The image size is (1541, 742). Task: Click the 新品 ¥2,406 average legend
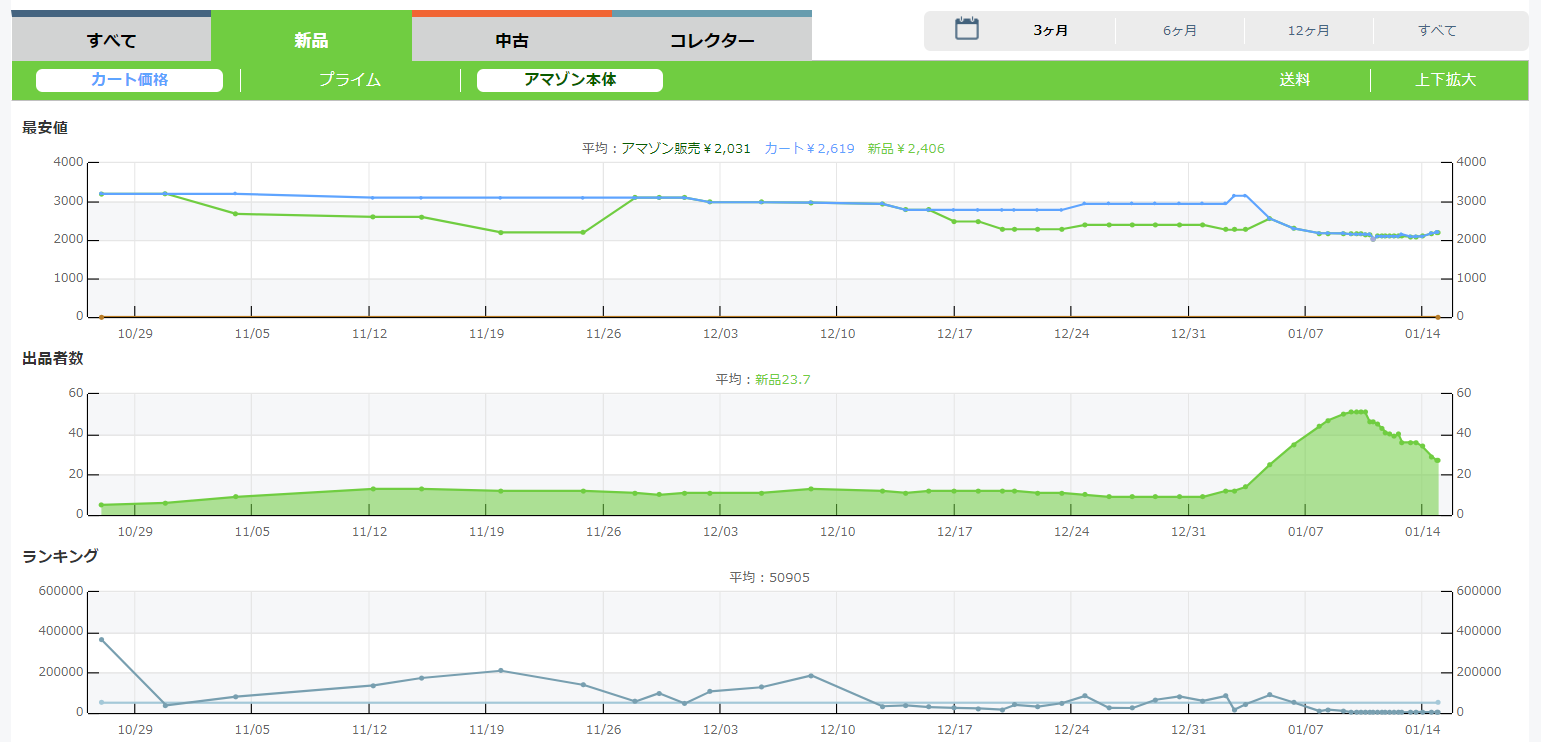click(x=905, y=148)
